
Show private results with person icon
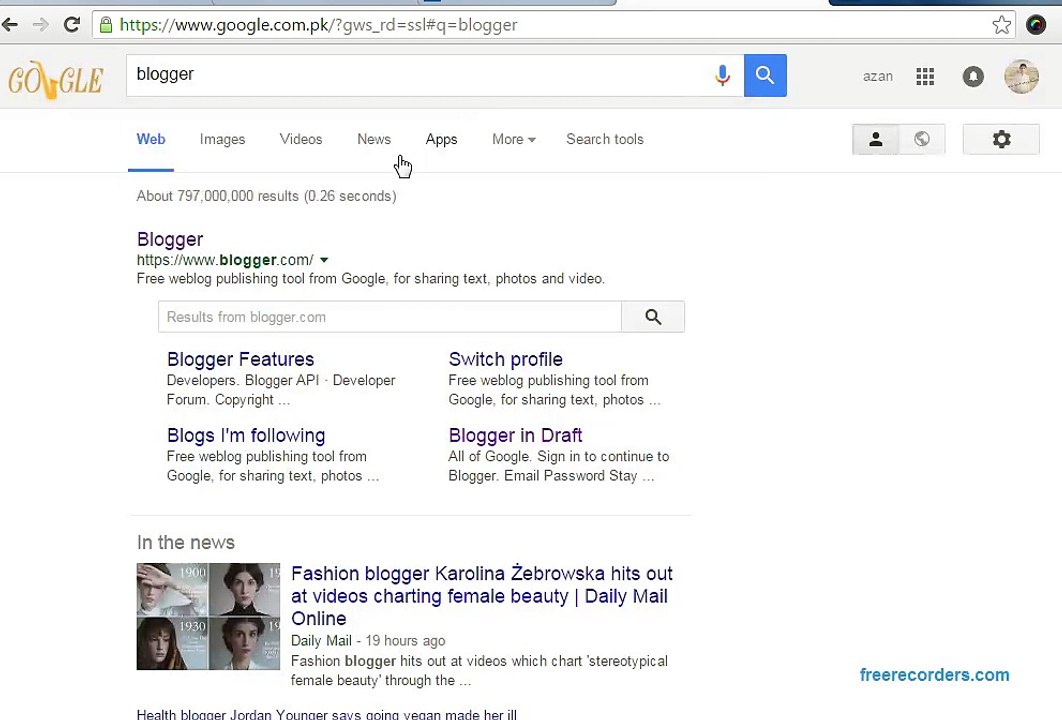[x=875, y=140]
